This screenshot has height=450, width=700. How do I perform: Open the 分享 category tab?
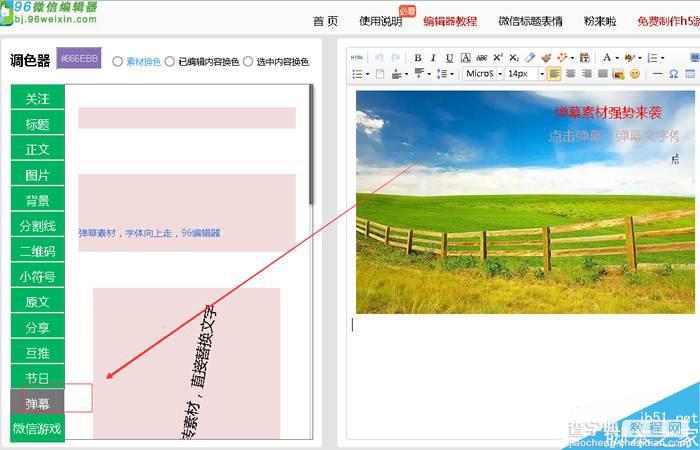pos(38,327)
